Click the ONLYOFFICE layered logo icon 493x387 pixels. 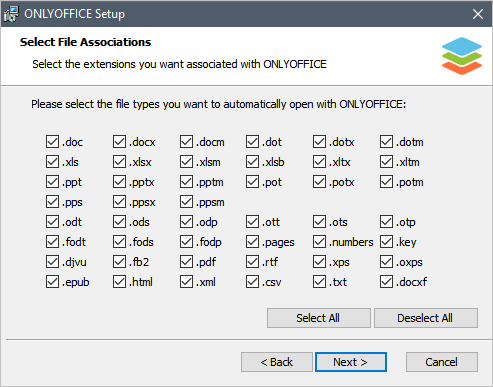pyautogui.click(x=462, y=56)
